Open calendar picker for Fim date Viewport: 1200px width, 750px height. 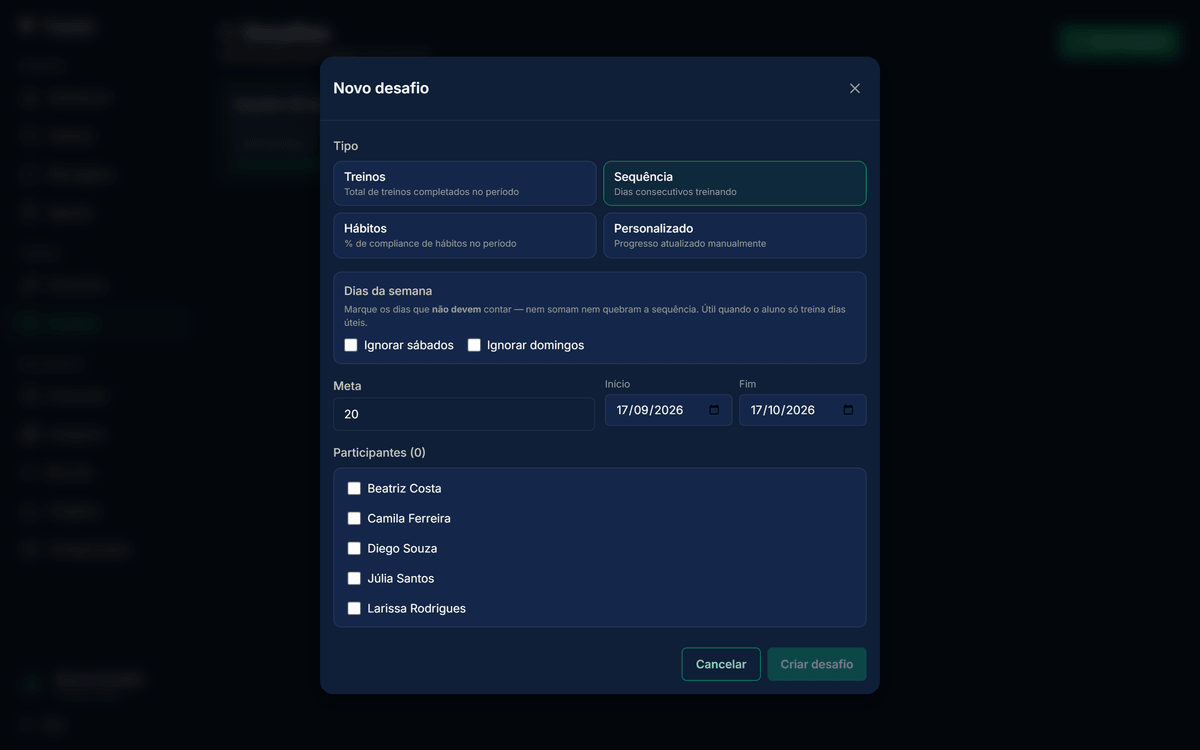click(x=848, y=410)
